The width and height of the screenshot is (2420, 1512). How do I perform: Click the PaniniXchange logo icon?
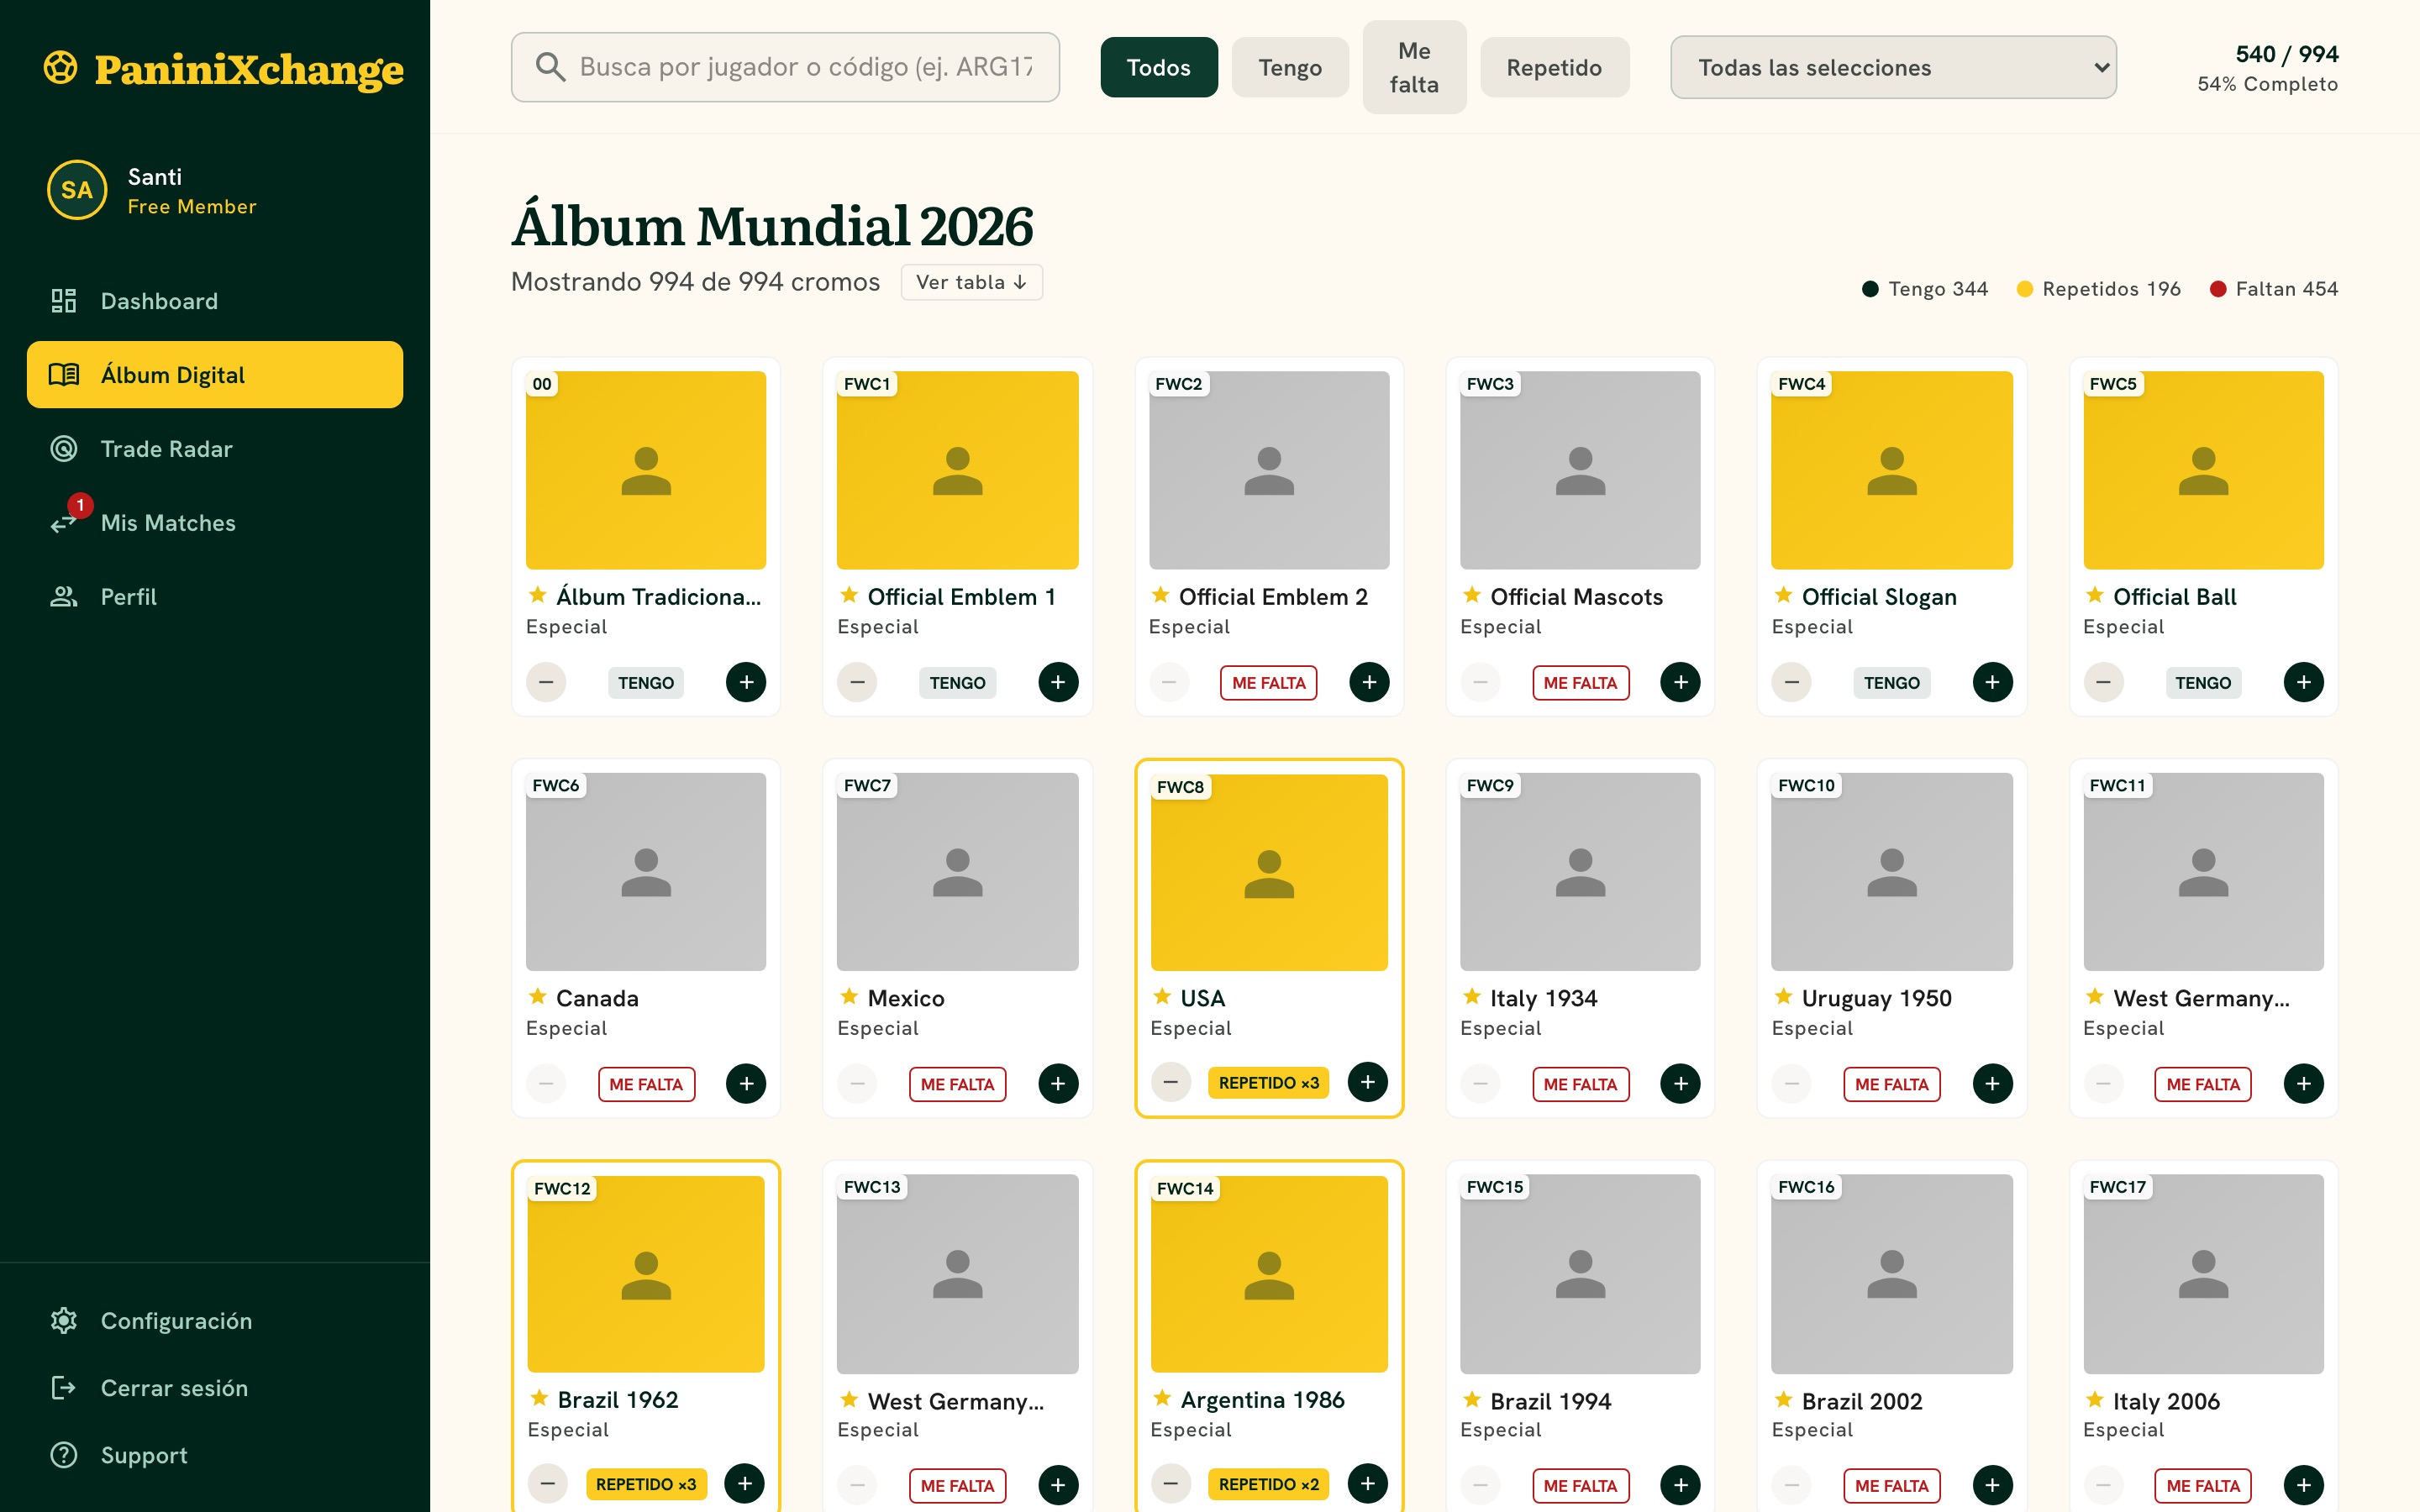pos(61,68)
